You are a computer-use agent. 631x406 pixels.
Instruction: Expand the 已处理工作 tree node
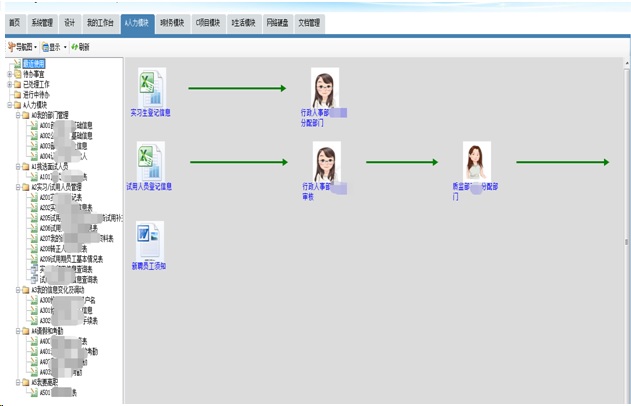point(9,84)
